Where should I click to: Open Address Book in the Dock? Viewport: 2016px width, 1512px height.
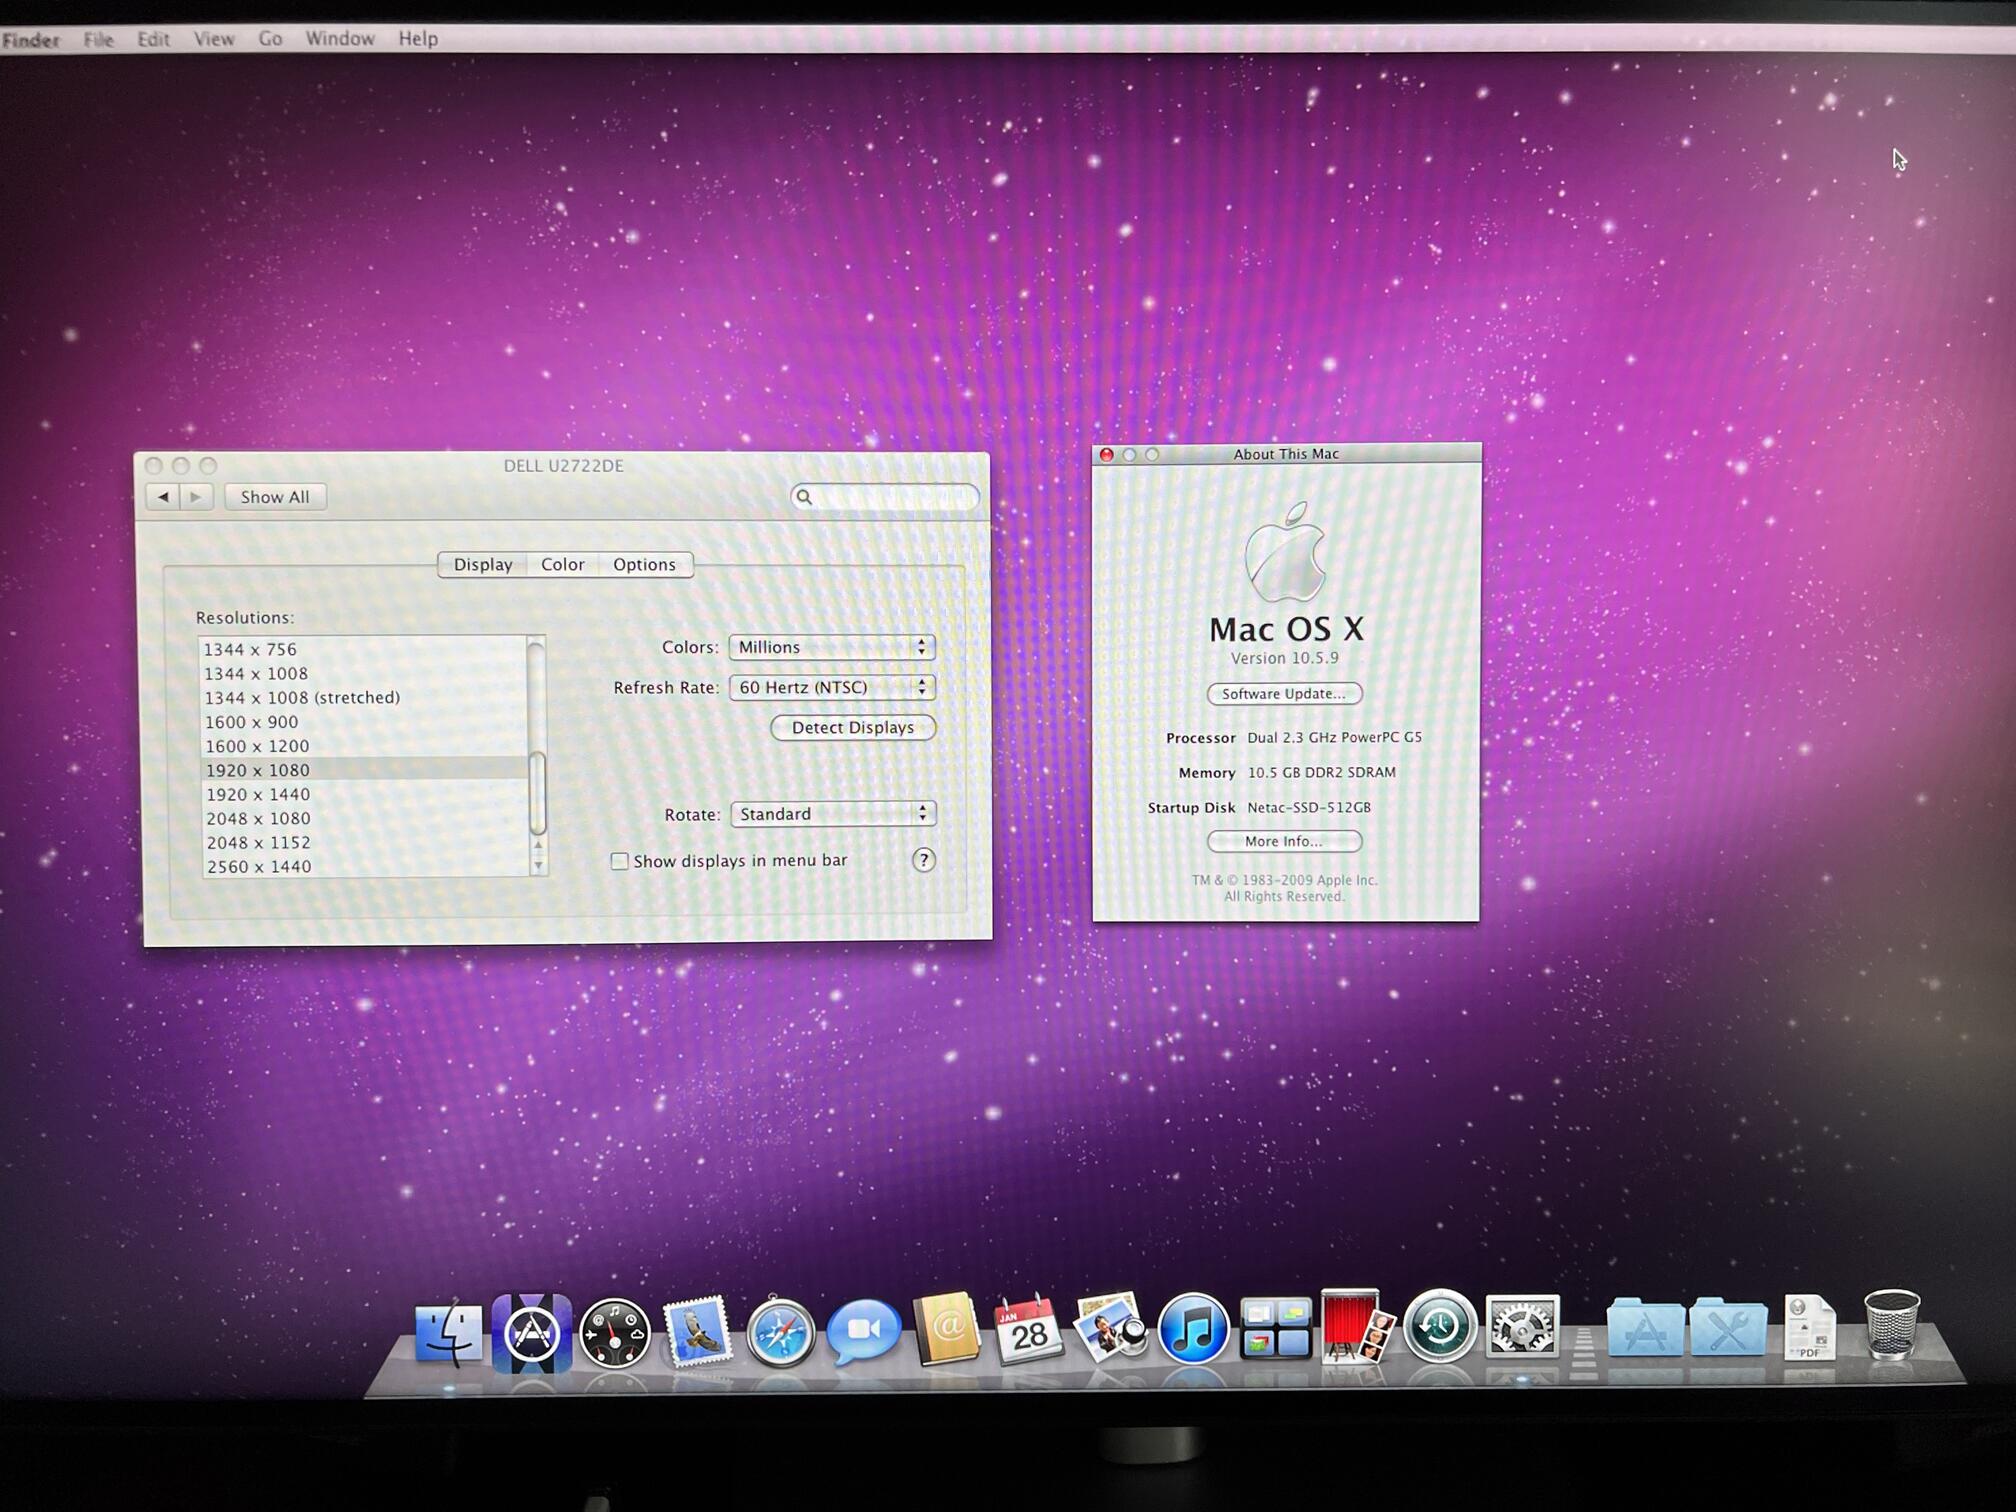click(x=946, y=1329)
